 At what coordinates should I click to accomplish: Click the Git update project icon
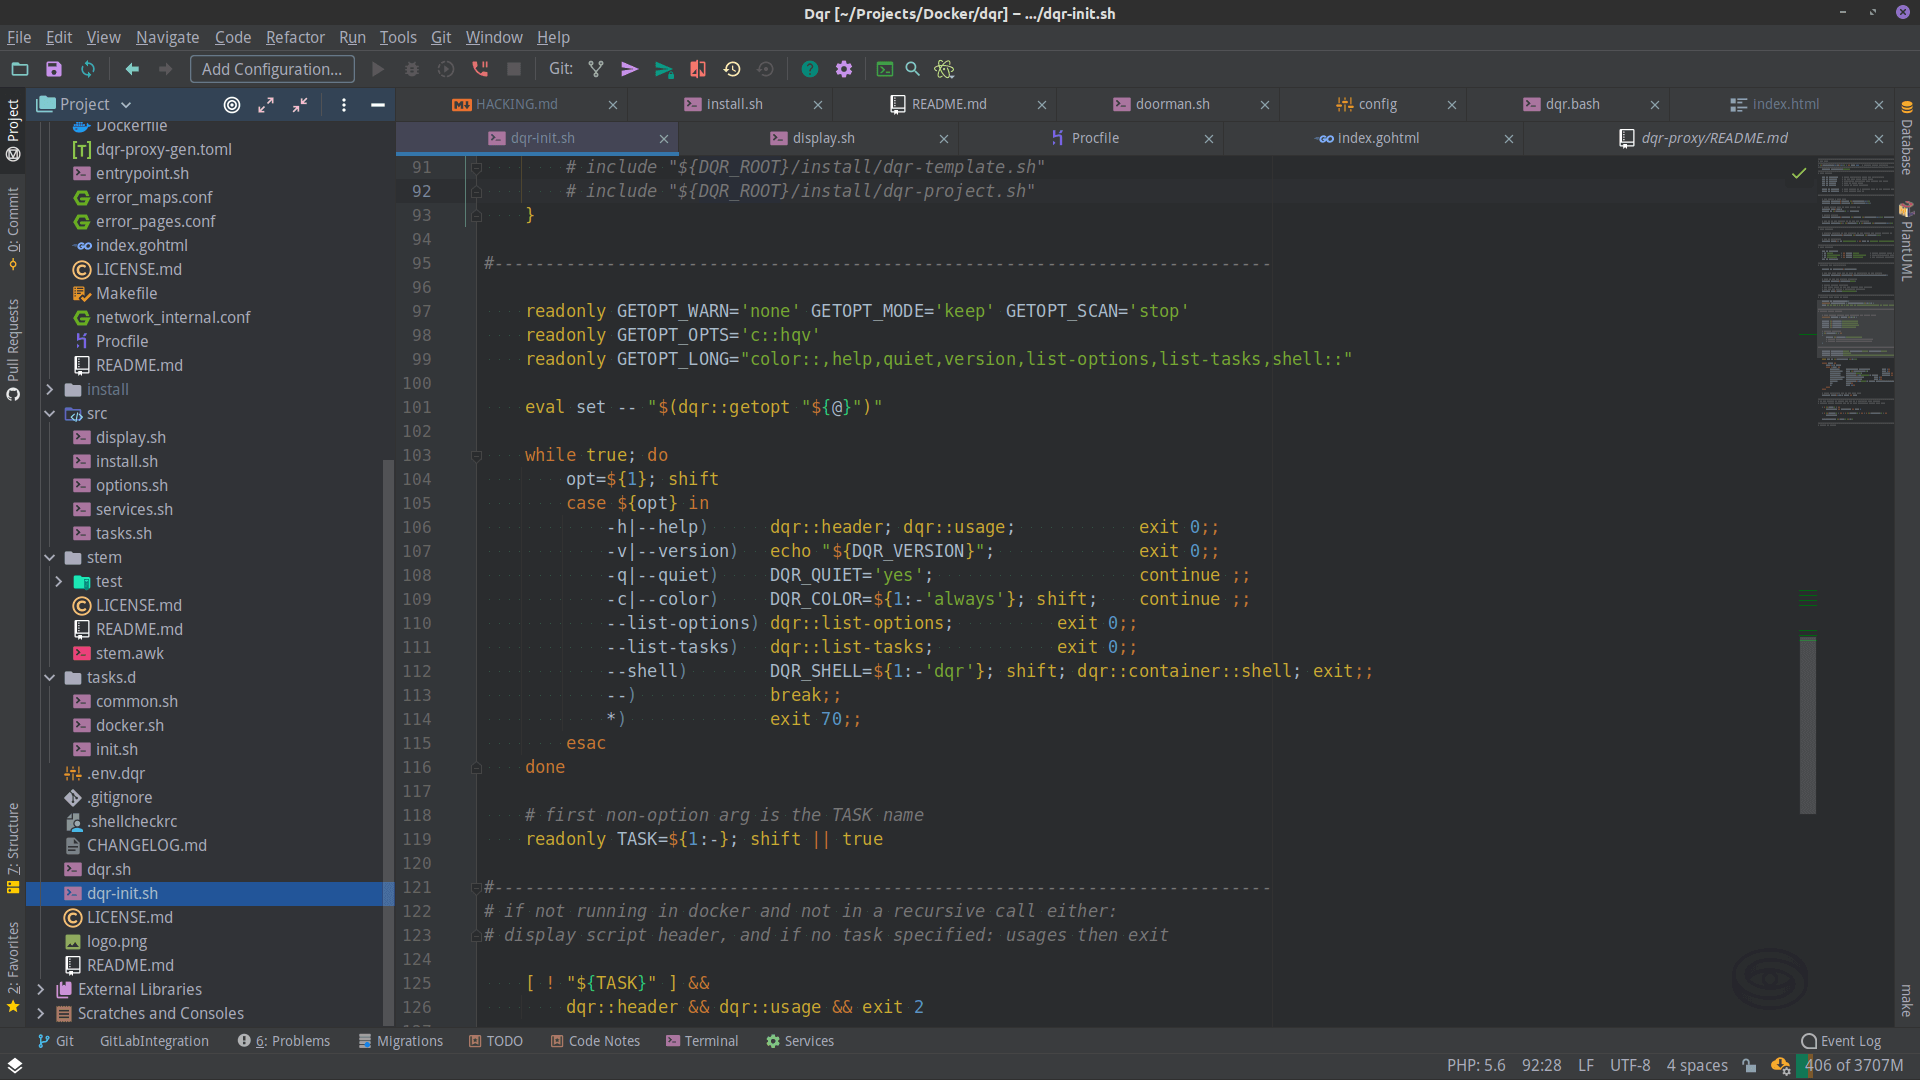tap(596, 69)
